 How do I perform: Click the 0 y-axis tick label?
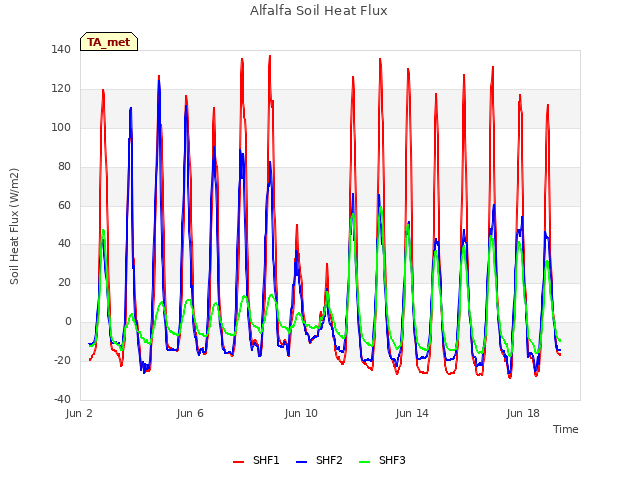pos(68,322)
